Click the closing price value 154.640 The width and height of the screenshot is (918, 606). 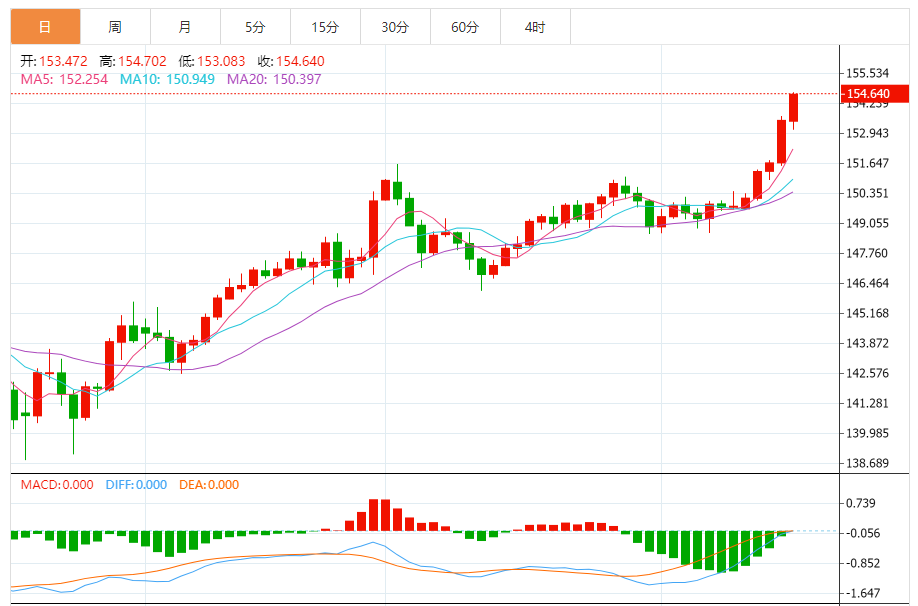click(x=300, y=61)
